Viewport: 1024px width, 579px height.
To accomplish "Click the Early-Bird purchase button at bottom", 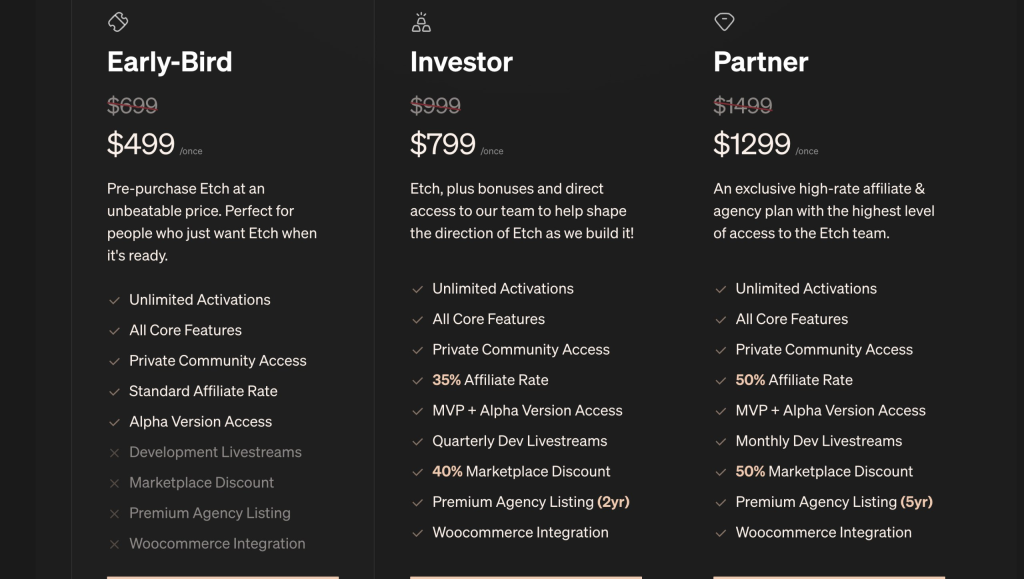I will tap(223, 577).
